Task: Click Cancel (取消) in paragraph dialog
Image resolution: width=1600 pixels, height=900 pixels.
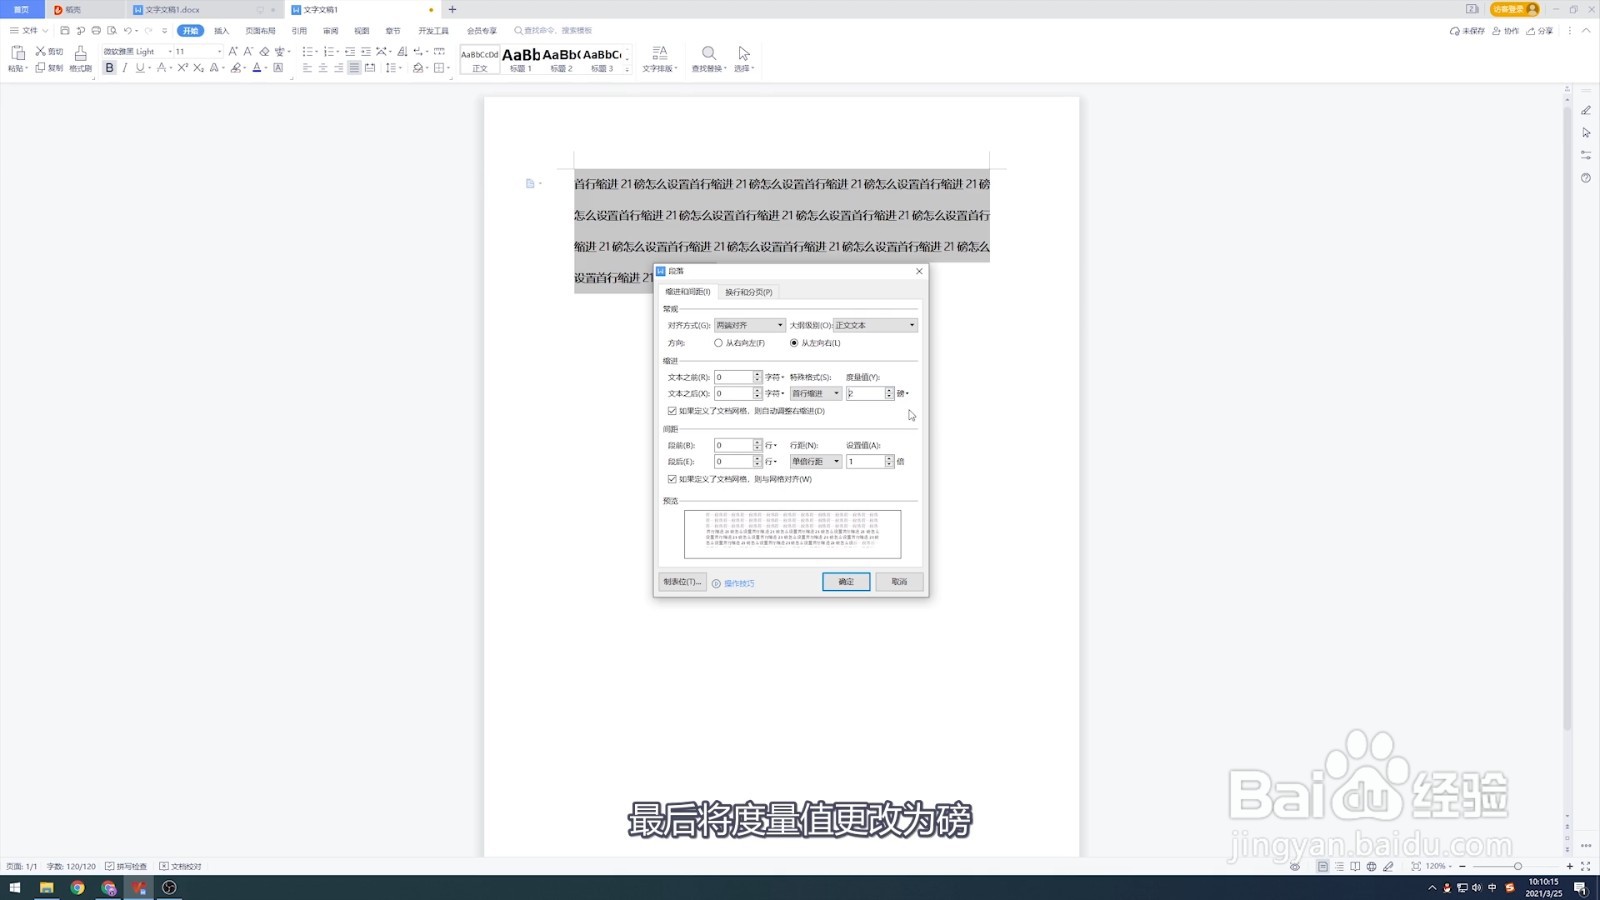Action: (x=899, y=582)
